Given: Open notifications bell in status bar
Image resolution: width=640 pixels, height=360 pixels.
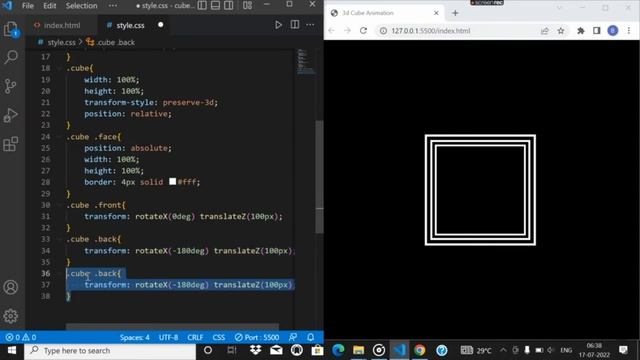Looking at the screenshot, I should point(311,338).
